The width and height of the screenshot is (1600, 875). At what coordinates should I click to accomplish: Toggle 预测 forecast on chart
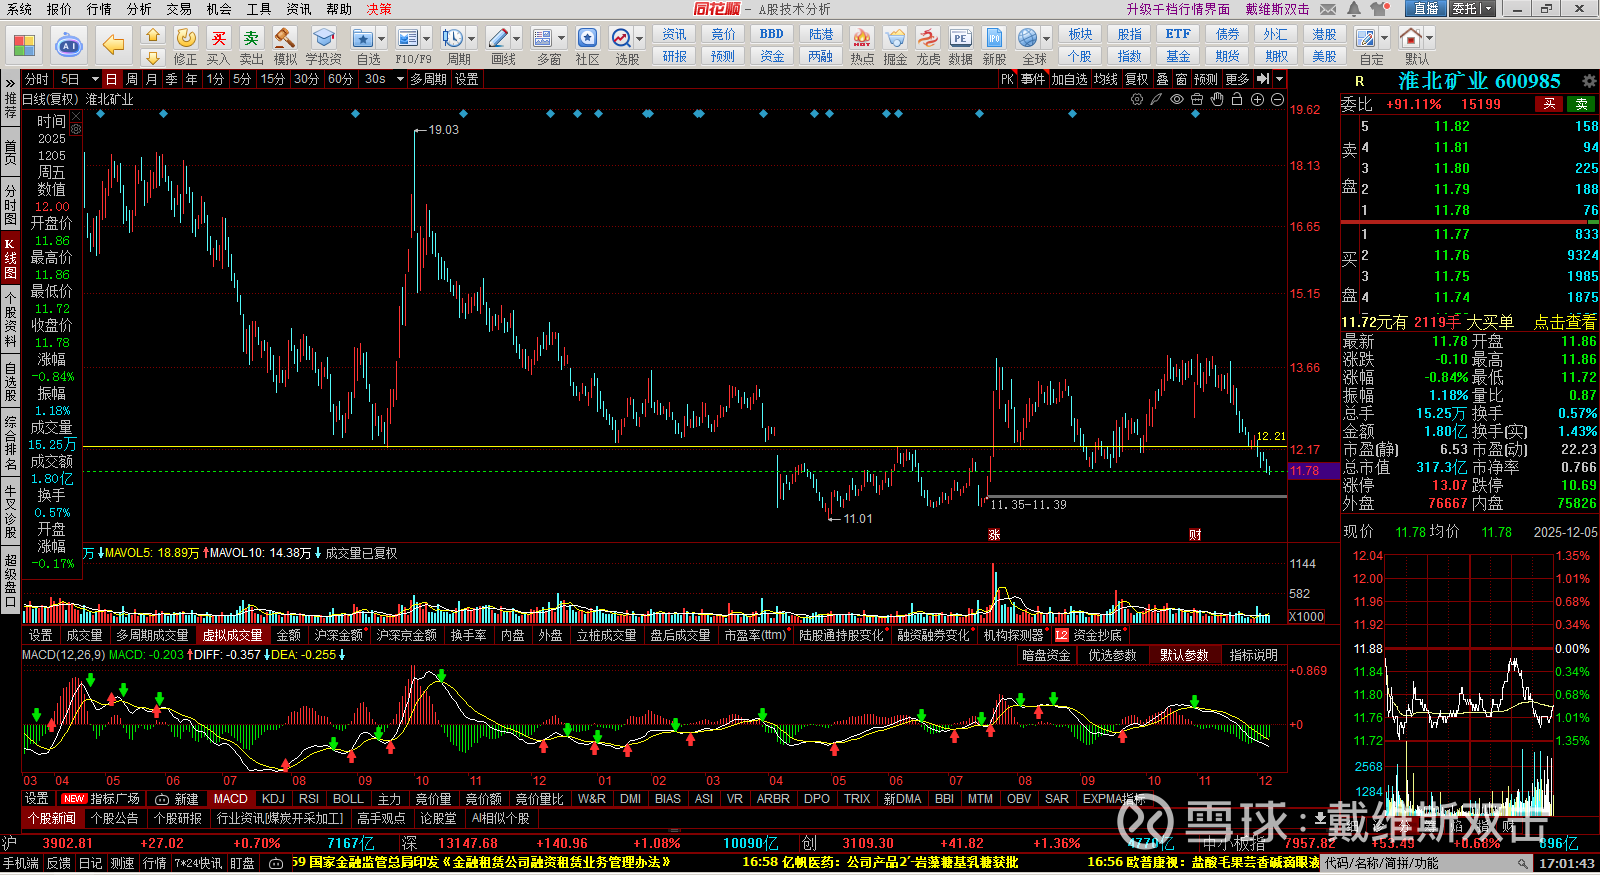1206,79
